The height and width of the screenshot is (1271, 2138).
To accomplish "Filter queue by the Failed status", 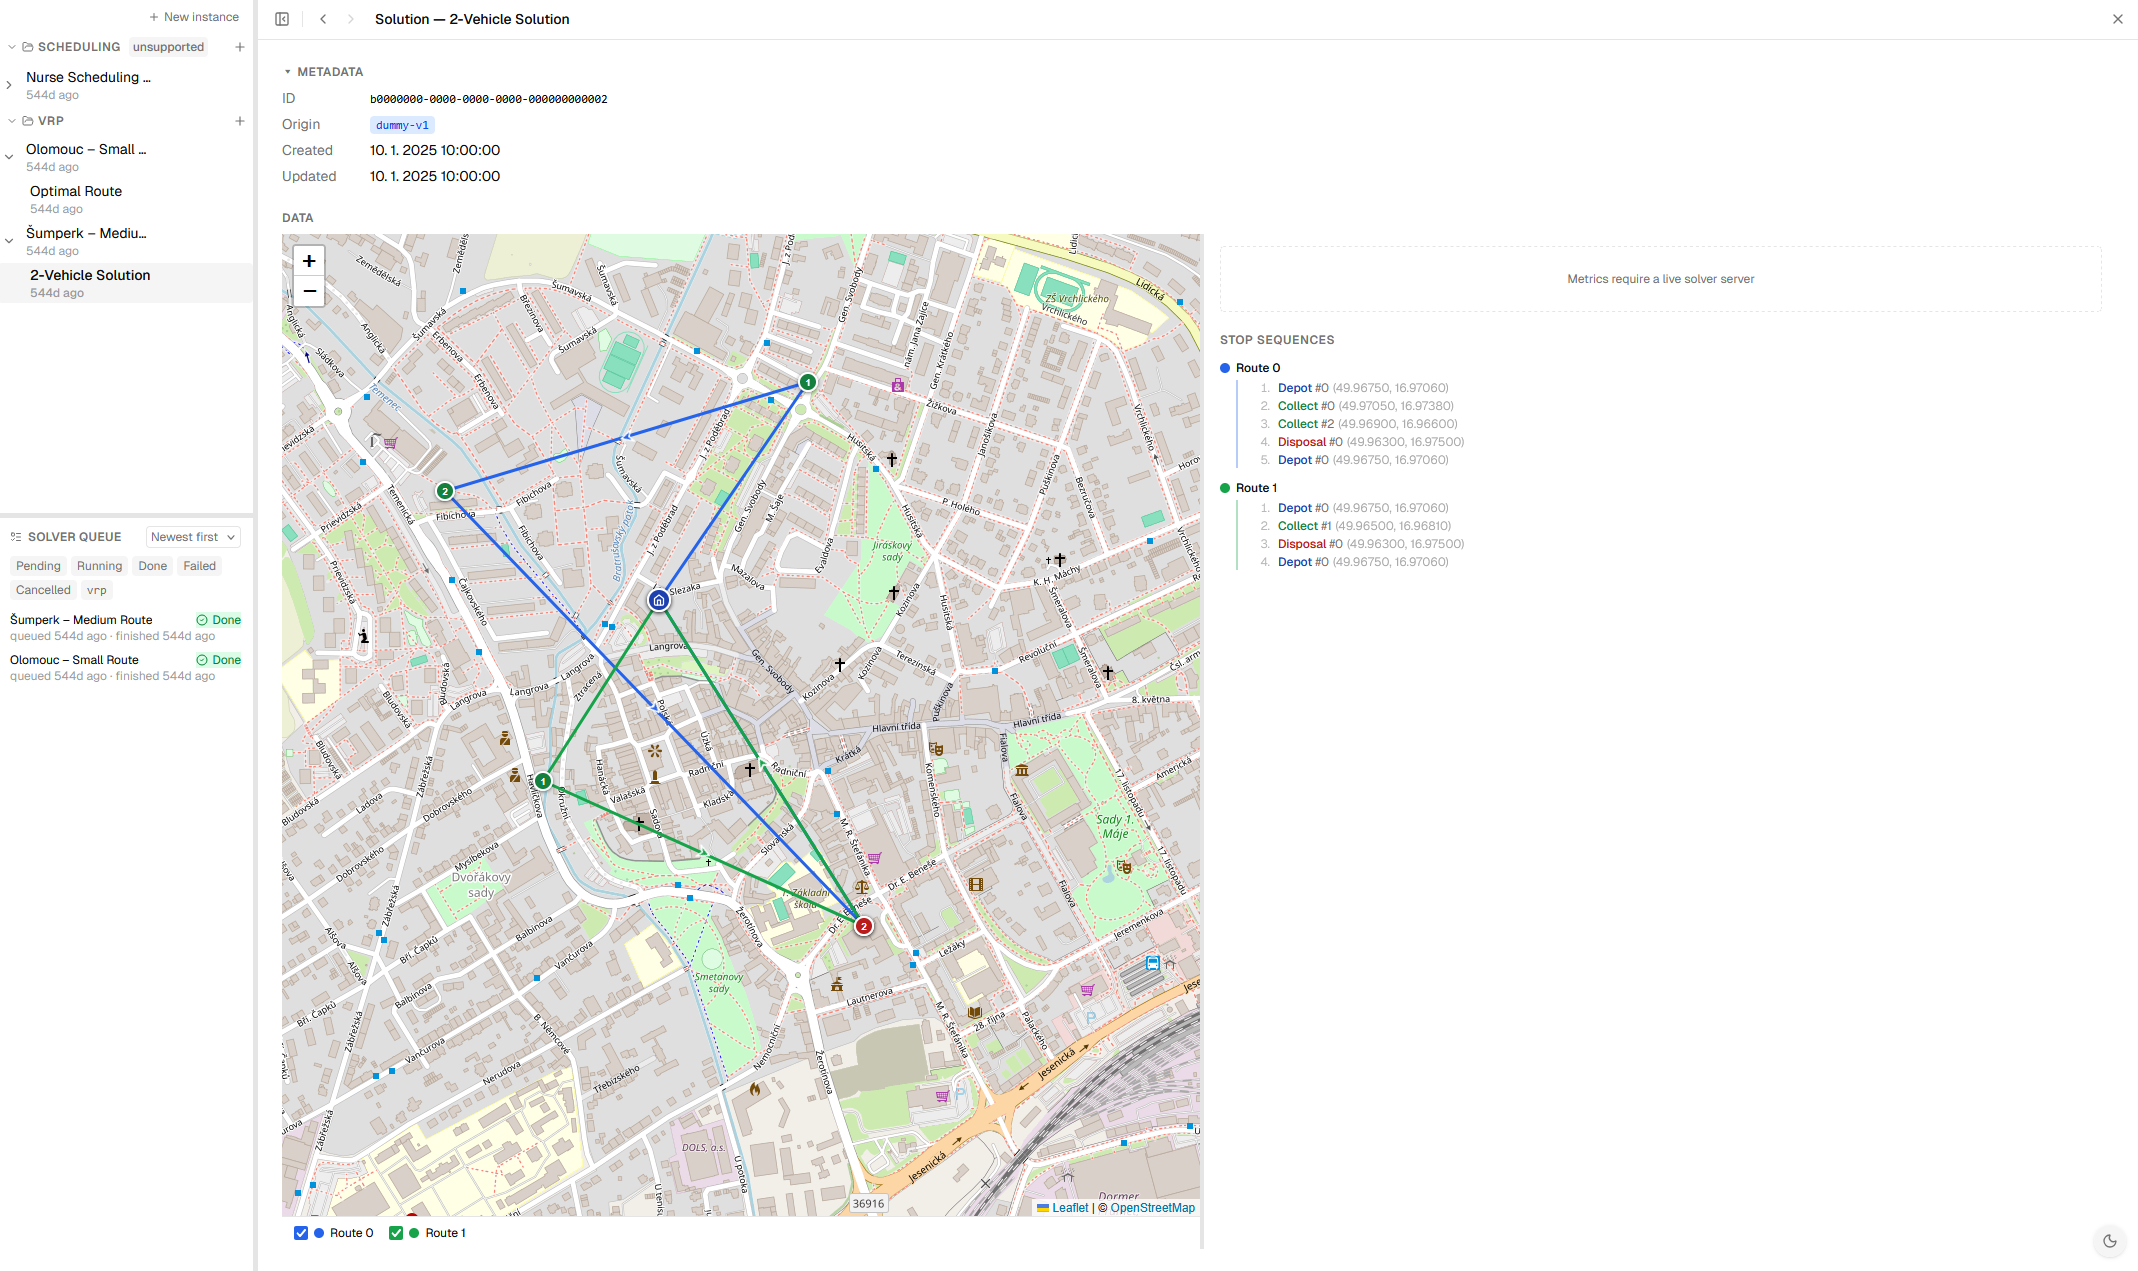I will 200,566.
